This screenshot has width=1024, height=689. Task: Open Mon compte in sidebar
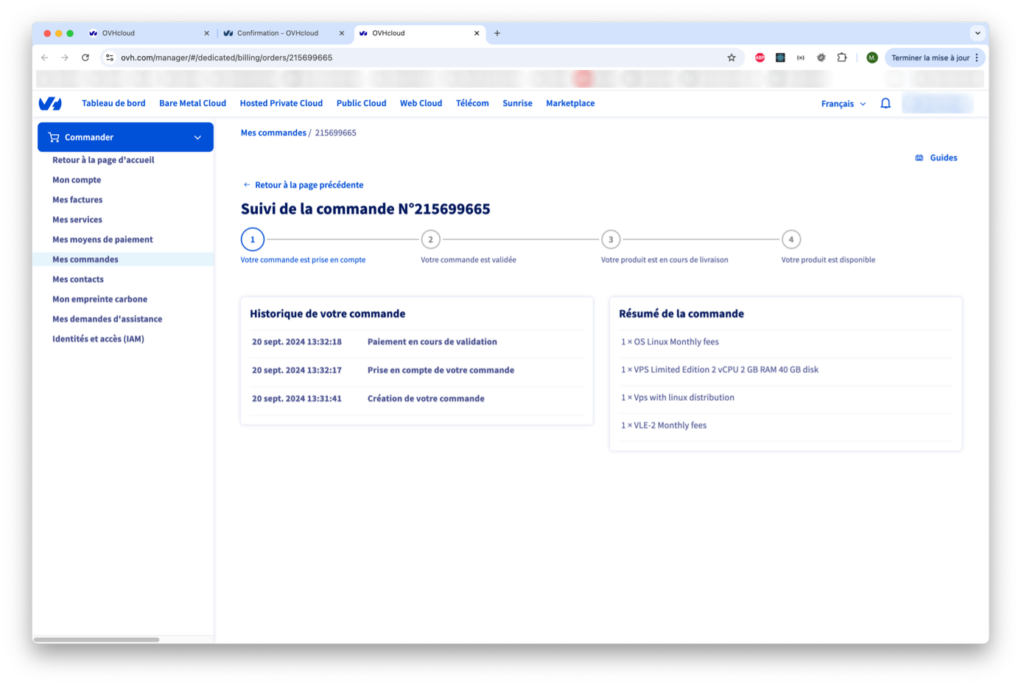(76, 180)
